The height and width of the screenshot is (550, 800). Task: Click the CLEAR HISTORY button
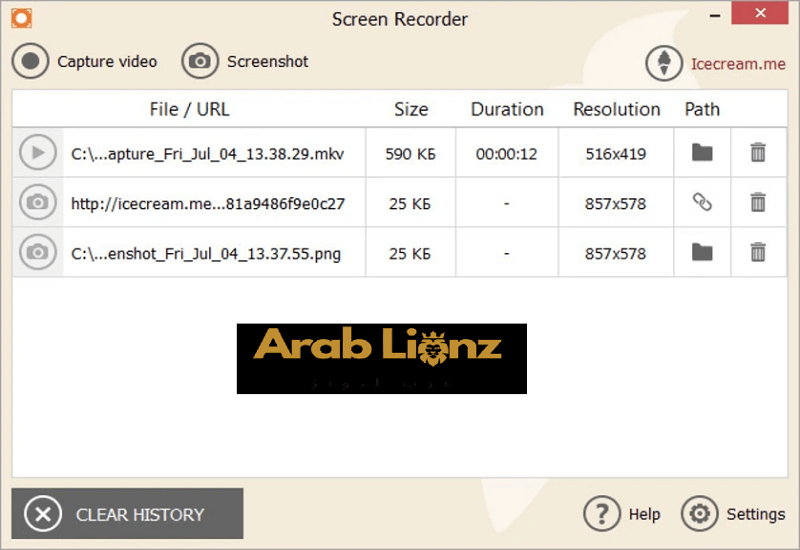coord(128,514)
